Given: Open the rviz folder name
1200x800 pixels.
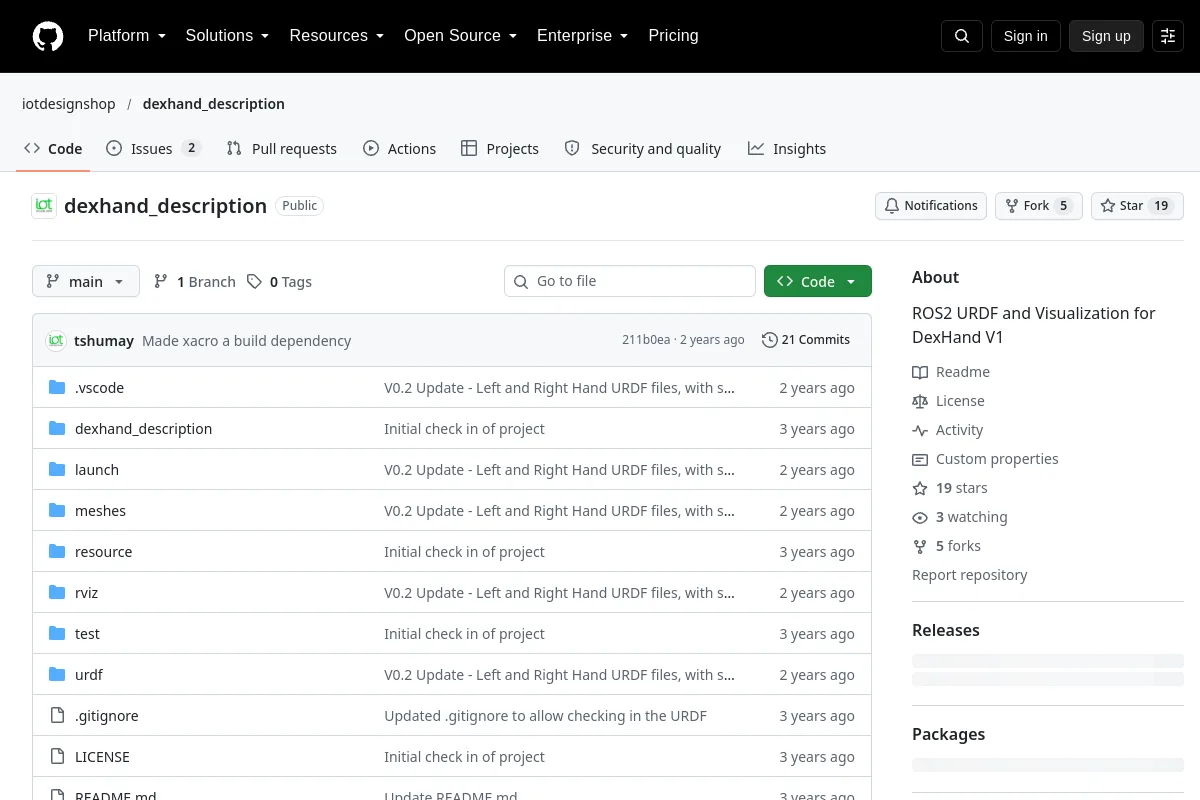Looking at the screenshot, I should (86, 593).
